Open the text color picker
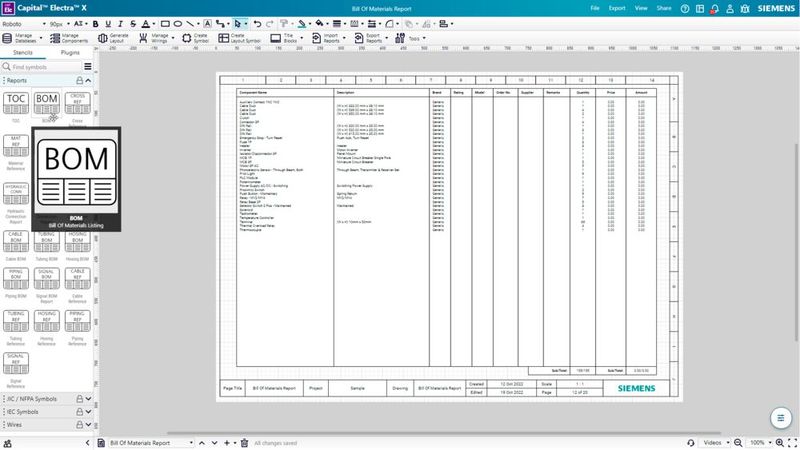This screenshot has width=800, height=450. click(145, 24)
